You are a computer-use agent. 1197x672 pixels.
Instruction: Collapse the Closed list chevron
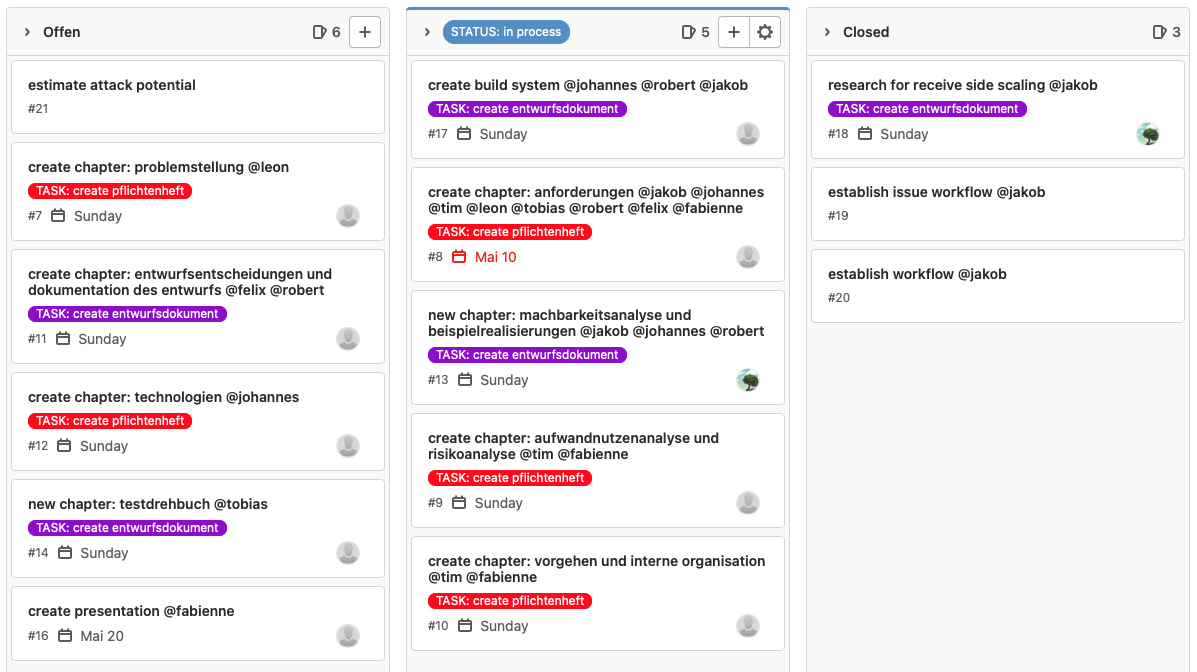click(827, 32)
